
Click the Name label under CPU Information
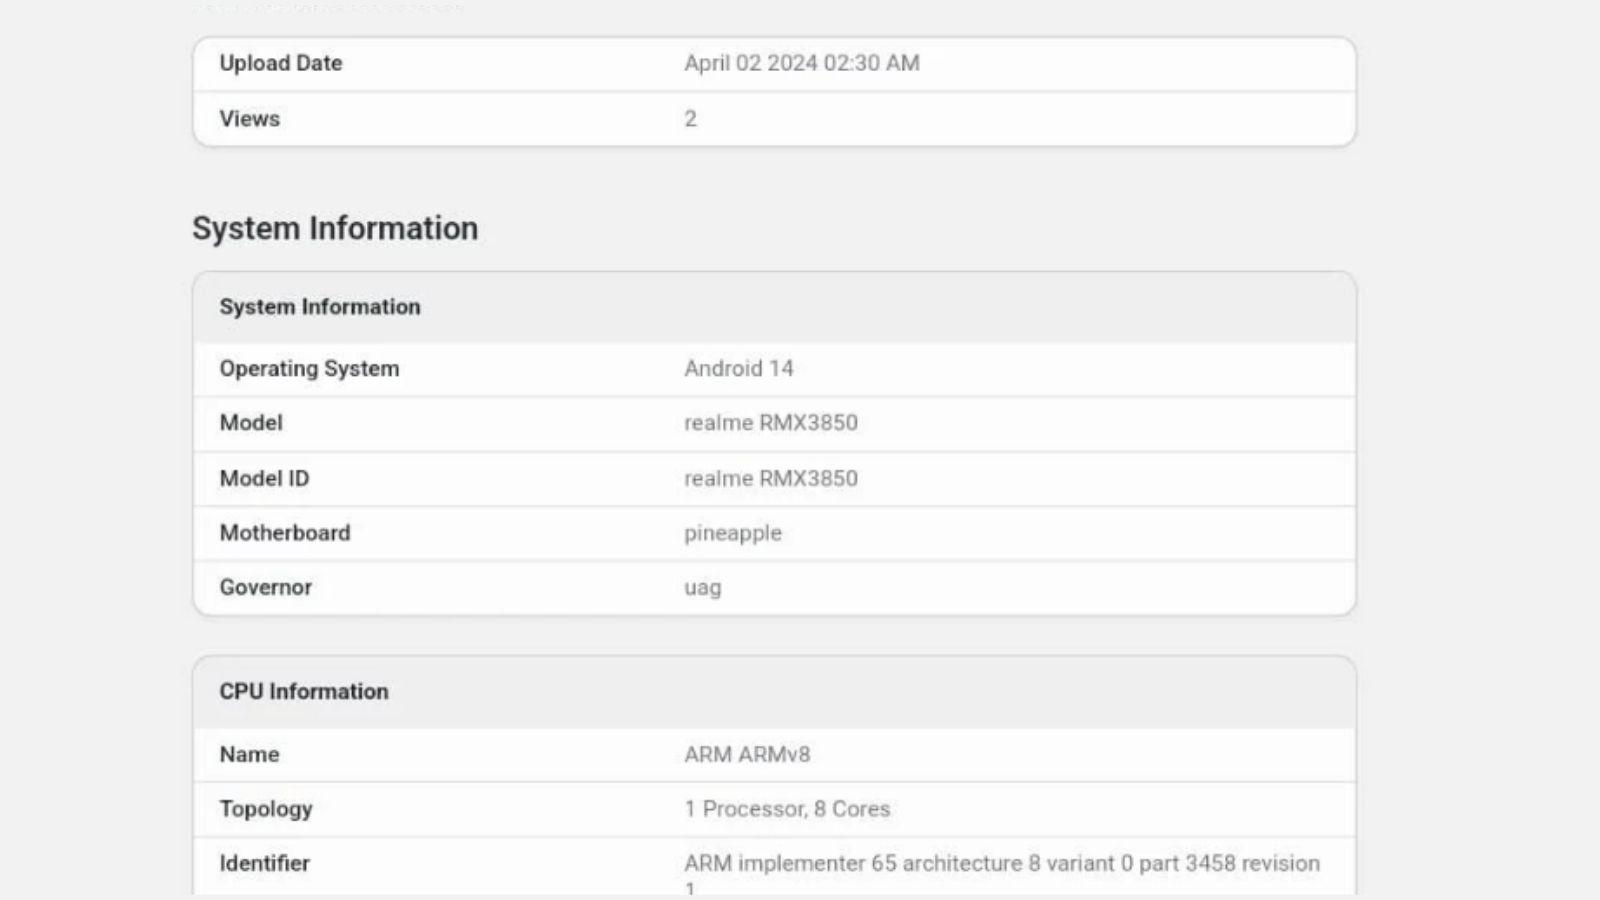coord(249,755)
